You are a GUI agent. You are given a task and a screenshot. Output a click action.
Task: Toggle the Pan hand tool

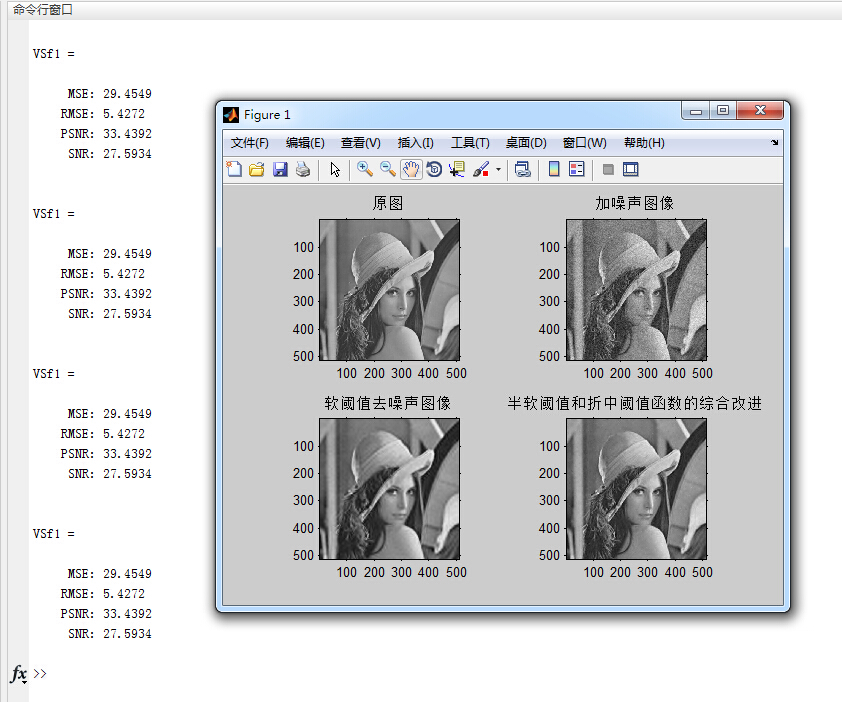[x=411, y=170]
